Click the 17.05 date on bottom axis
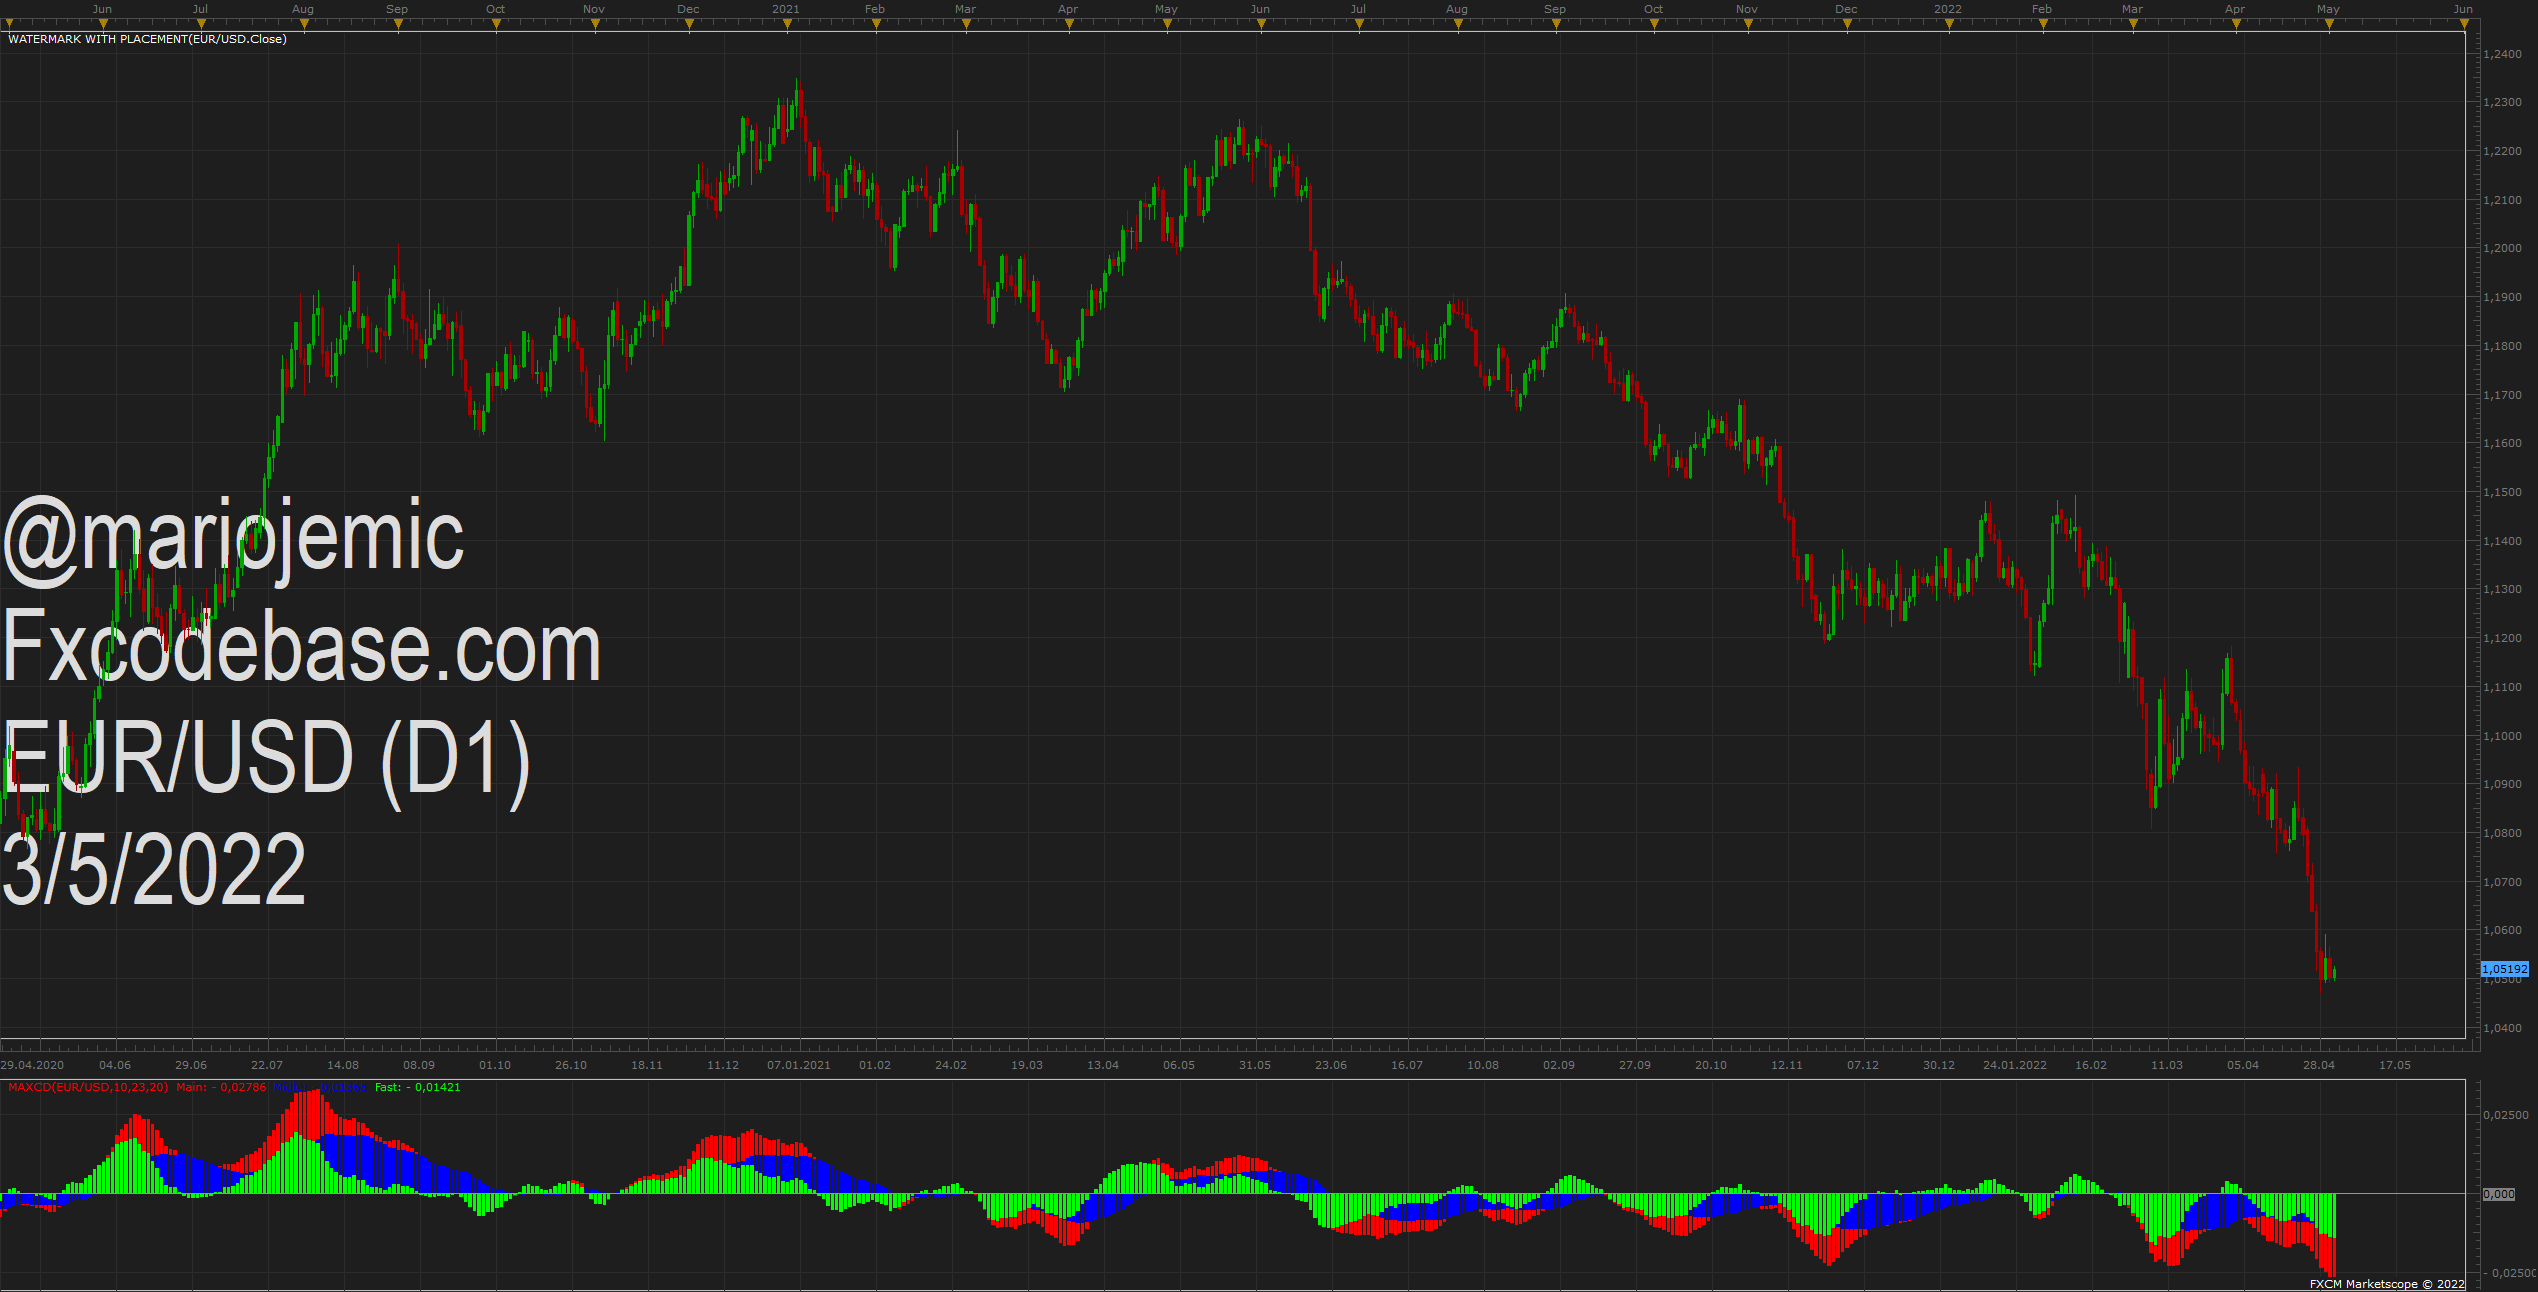This screenshot has width=2538, height=1292. [x=2395, y=1065]
